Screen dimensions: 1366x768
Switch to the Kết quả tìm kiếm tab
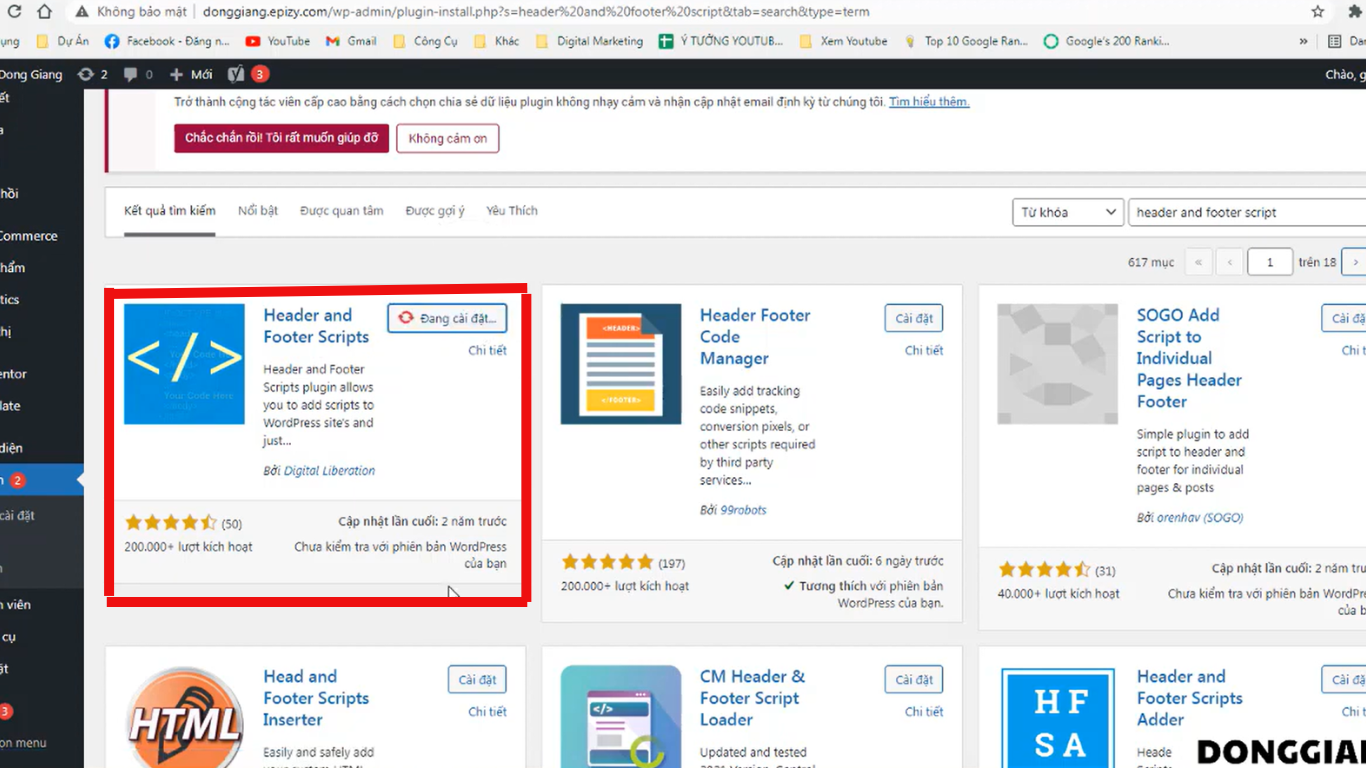(x=170, y=211)
